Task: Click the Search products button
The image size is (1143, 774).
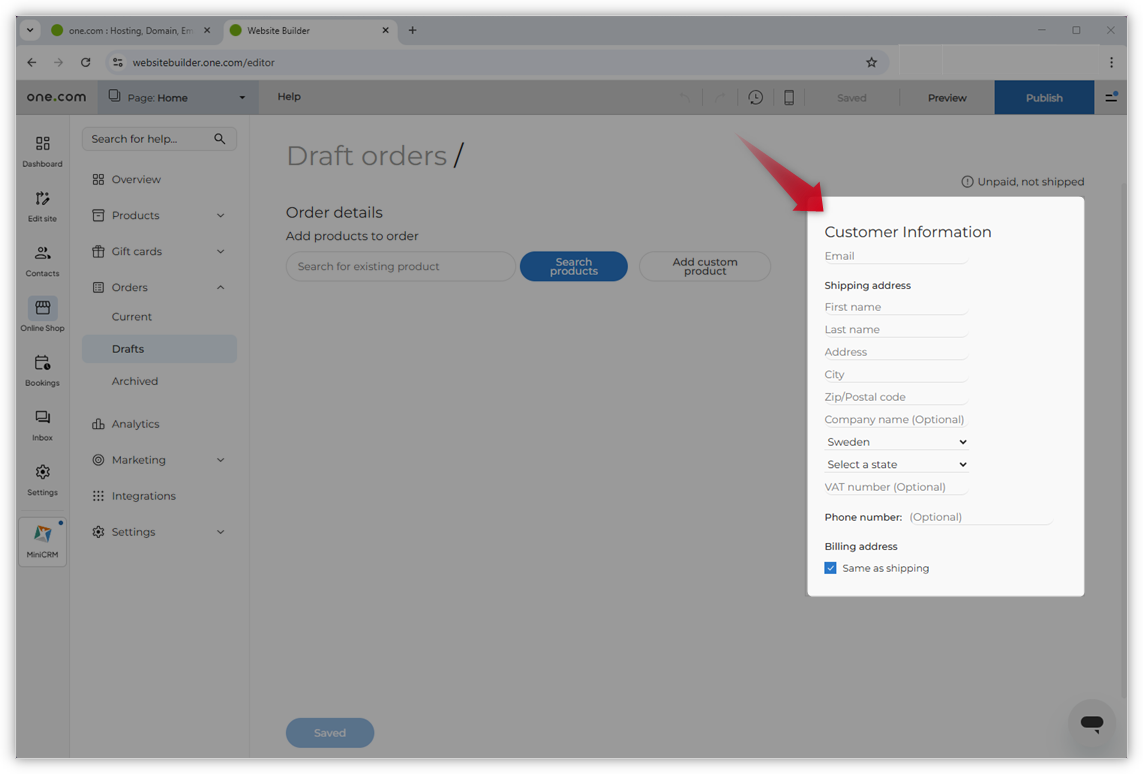Action: pos(573,267)
